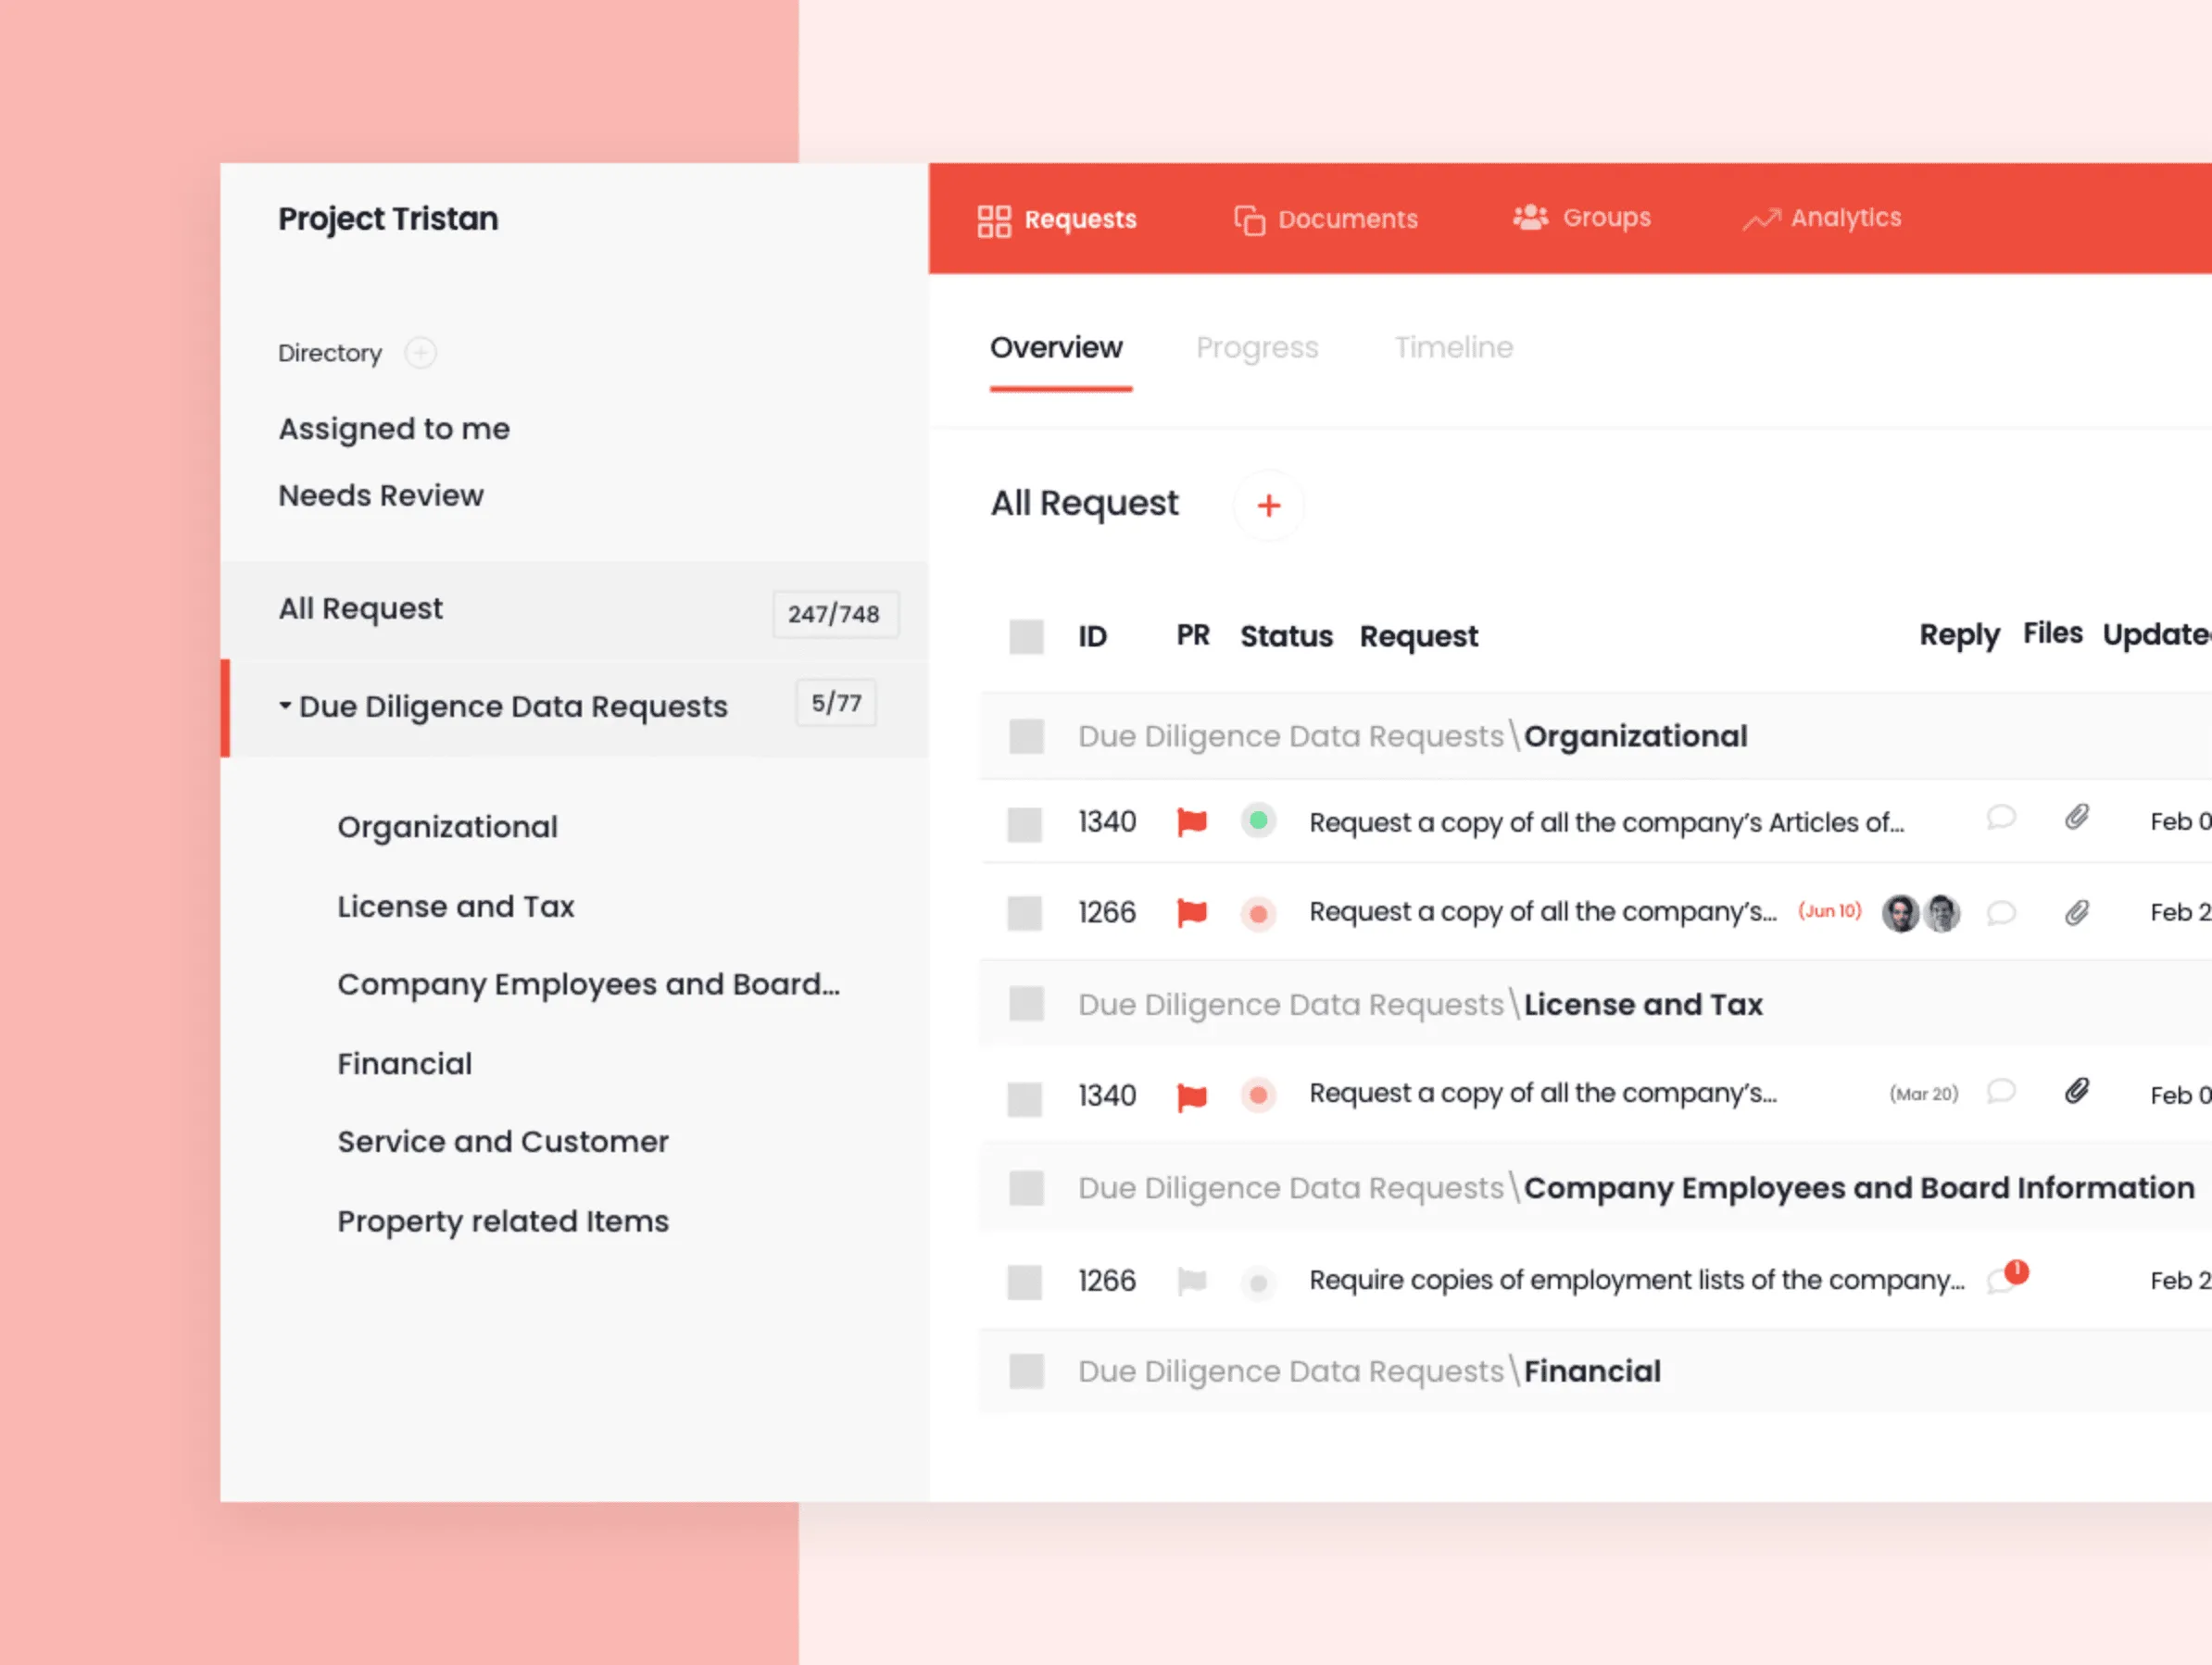Open License and Tax subfolder in sidebar
Viewport: 2212px width, 1665px height.
click(x=455, y=907)
